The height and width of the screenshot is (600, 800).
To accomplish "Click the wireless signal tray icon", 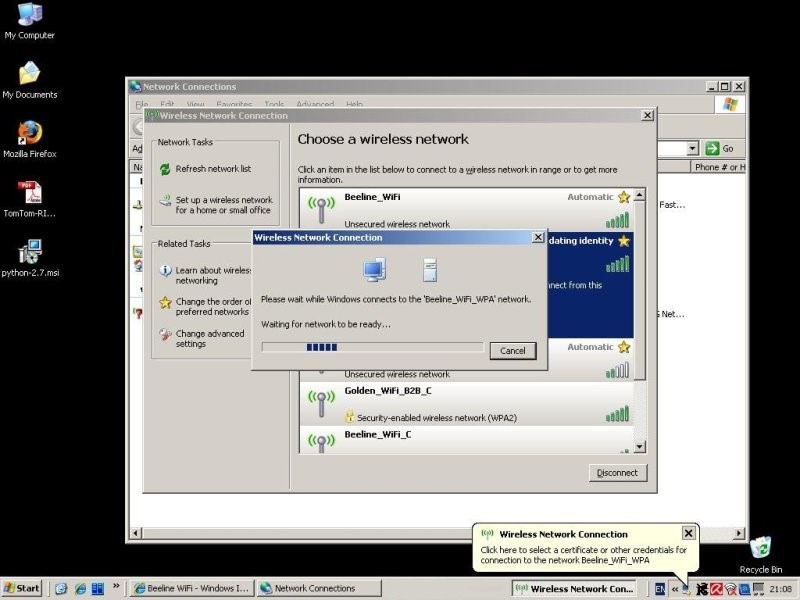I will [730, 589].
